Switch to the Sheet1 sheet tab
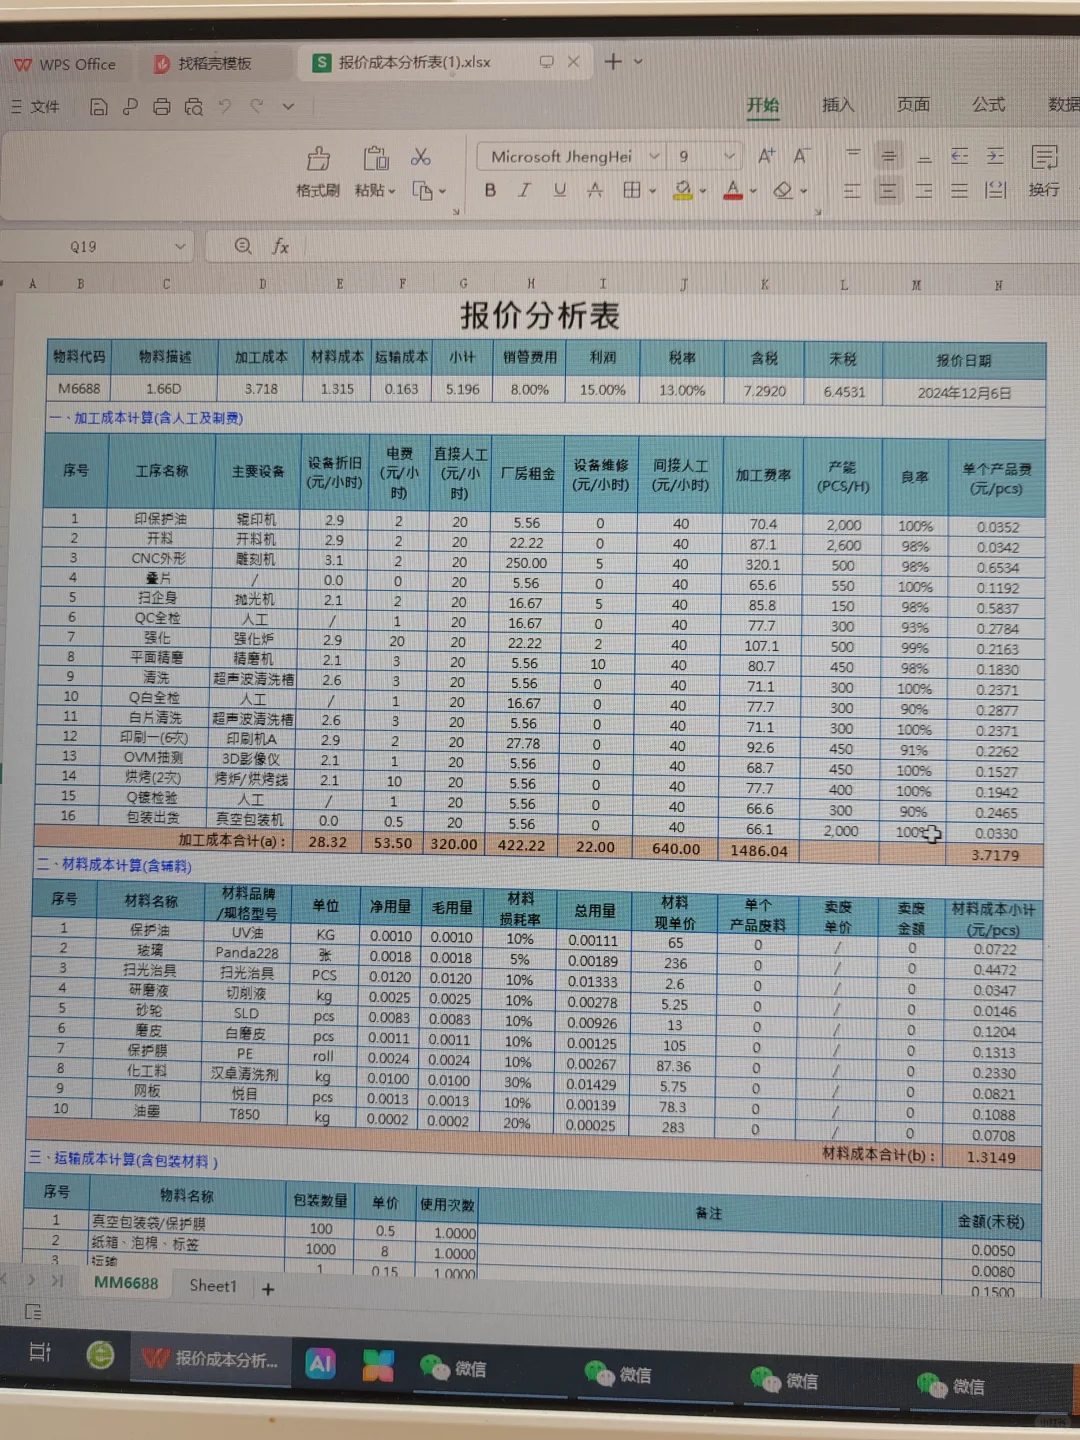This screenshot has height=1440, width=1080. point(211,1286)
